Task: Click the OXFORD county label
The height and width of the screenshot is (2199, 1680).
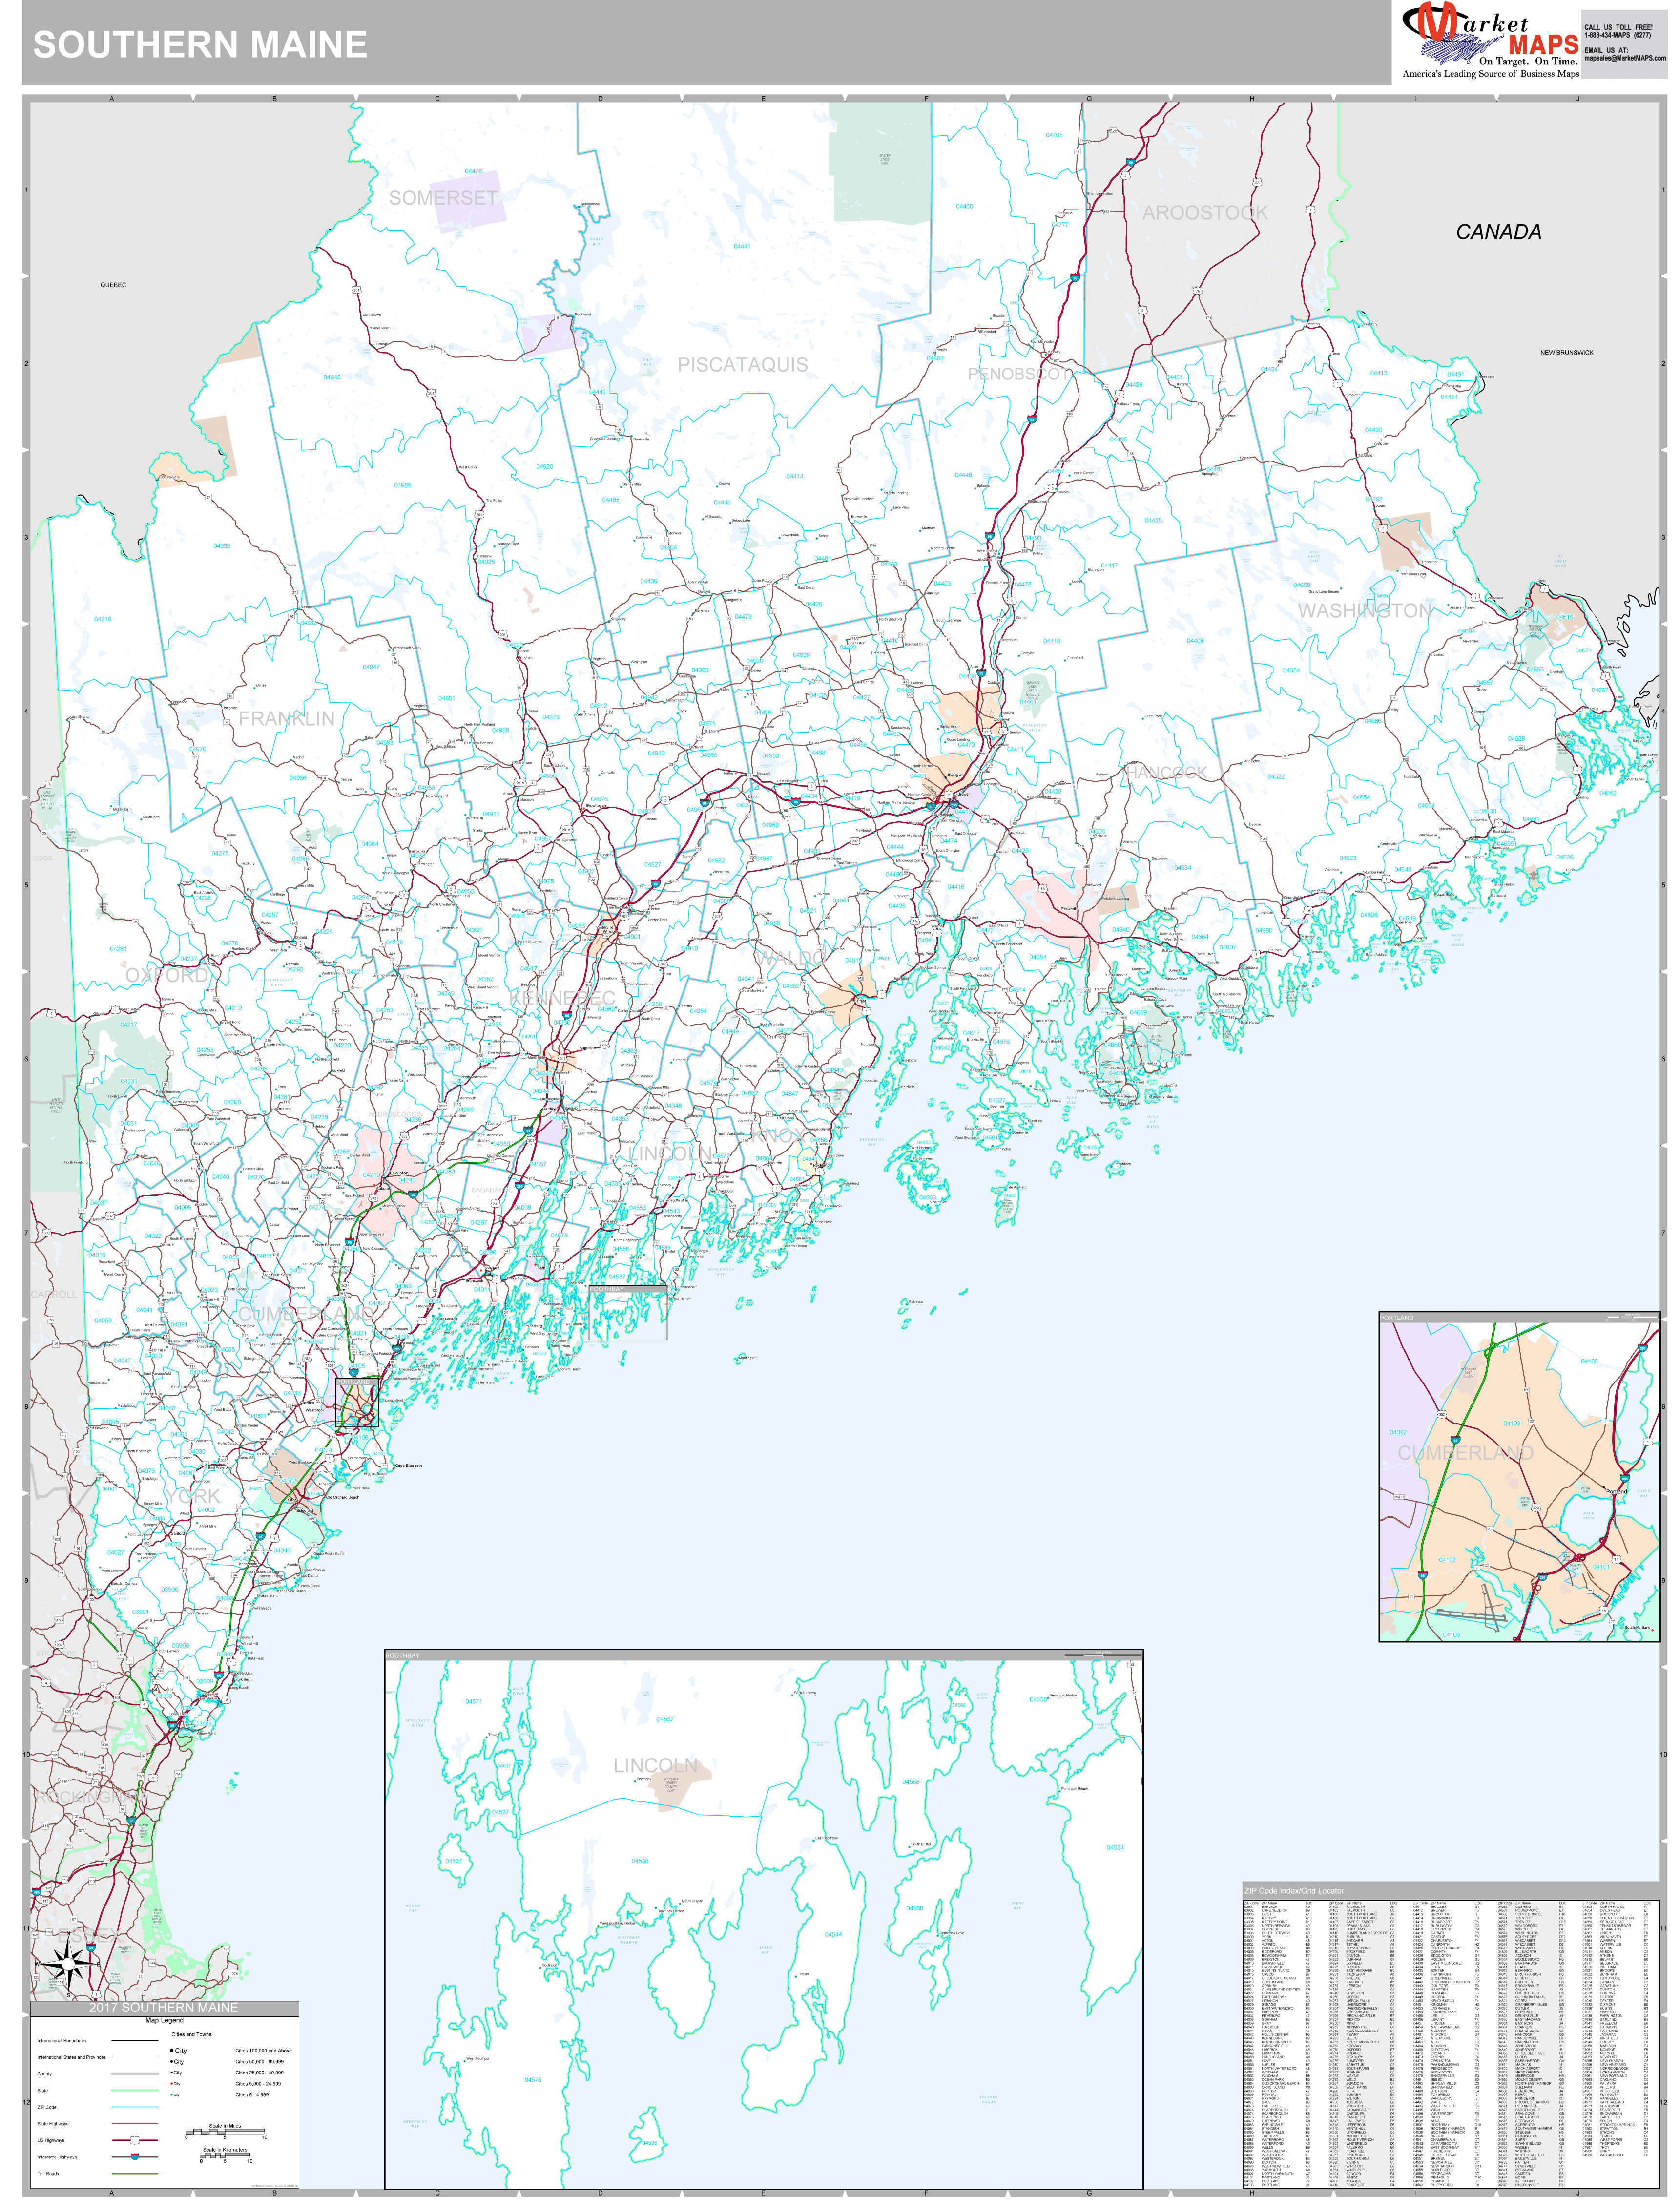Action: click(167, 975)
